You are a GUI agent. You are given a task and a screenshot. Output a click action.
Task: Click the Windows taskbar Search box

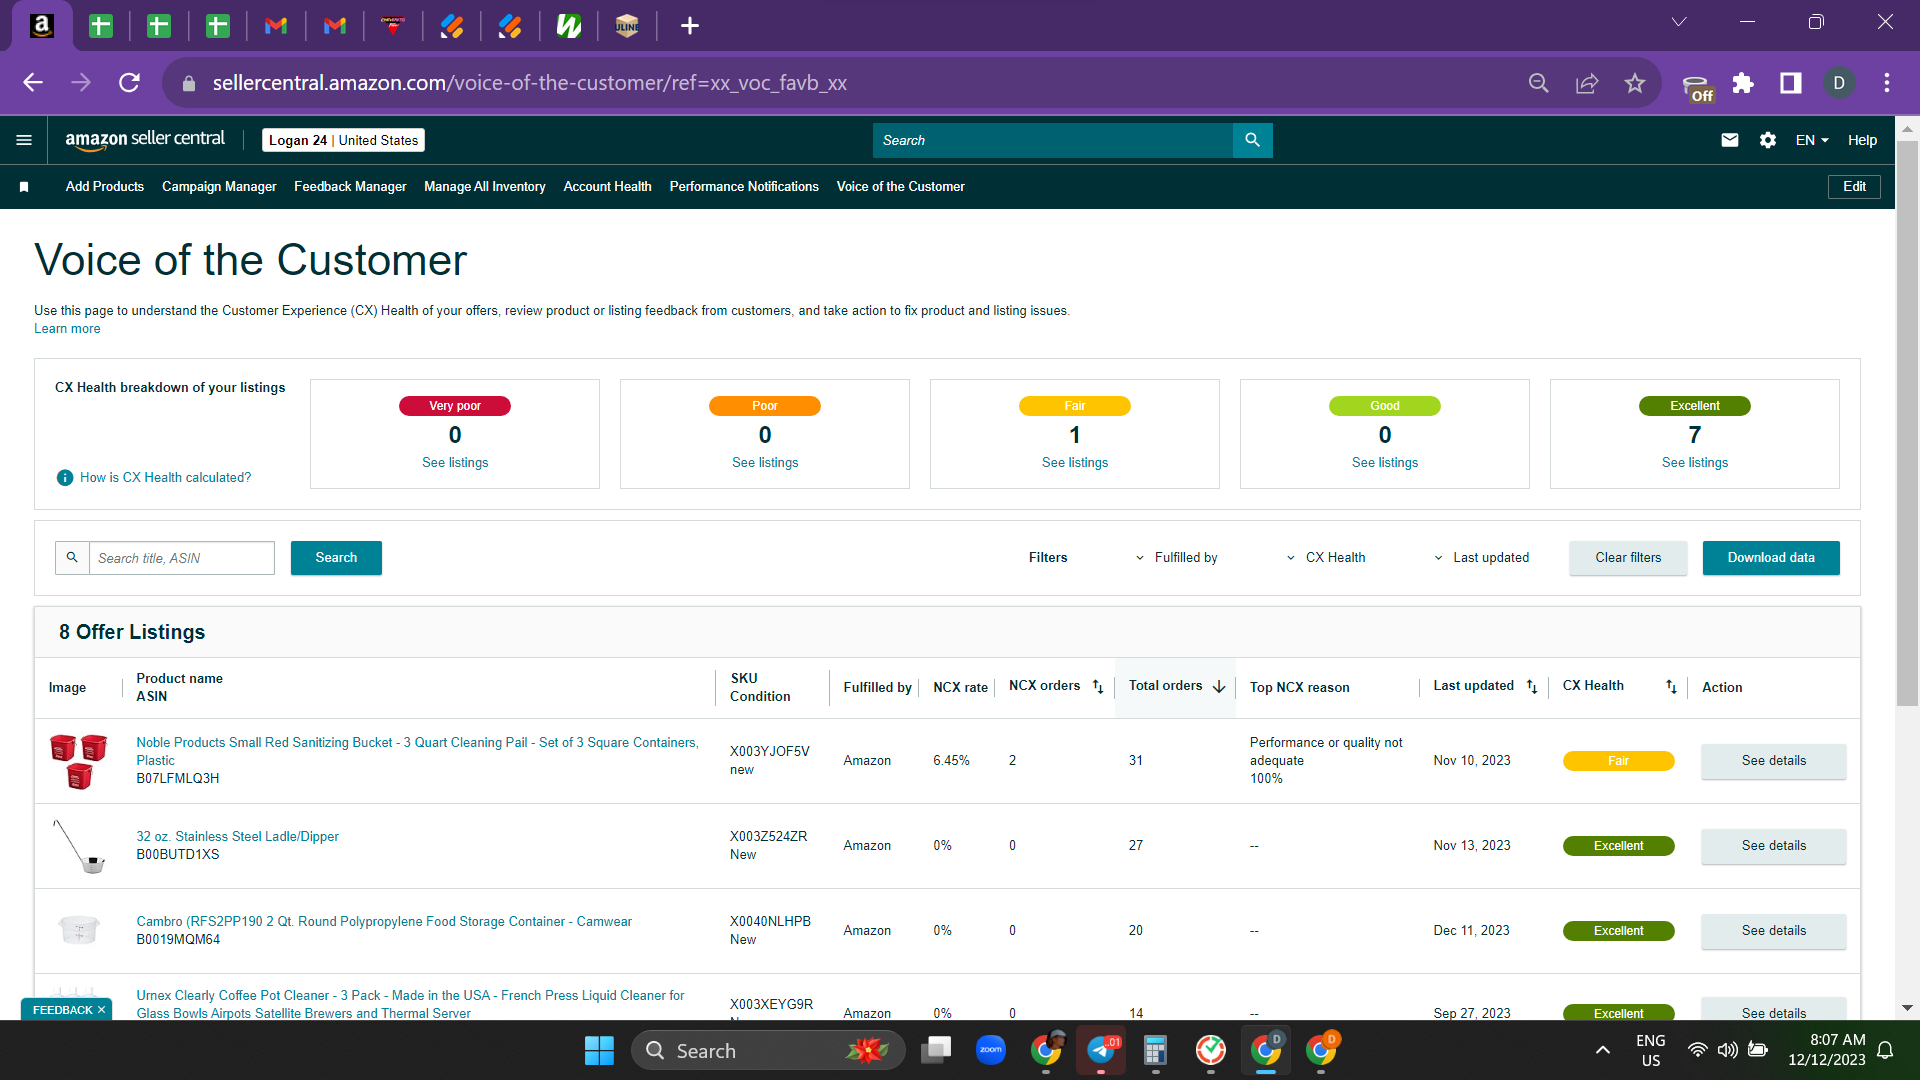[768, 1050]
